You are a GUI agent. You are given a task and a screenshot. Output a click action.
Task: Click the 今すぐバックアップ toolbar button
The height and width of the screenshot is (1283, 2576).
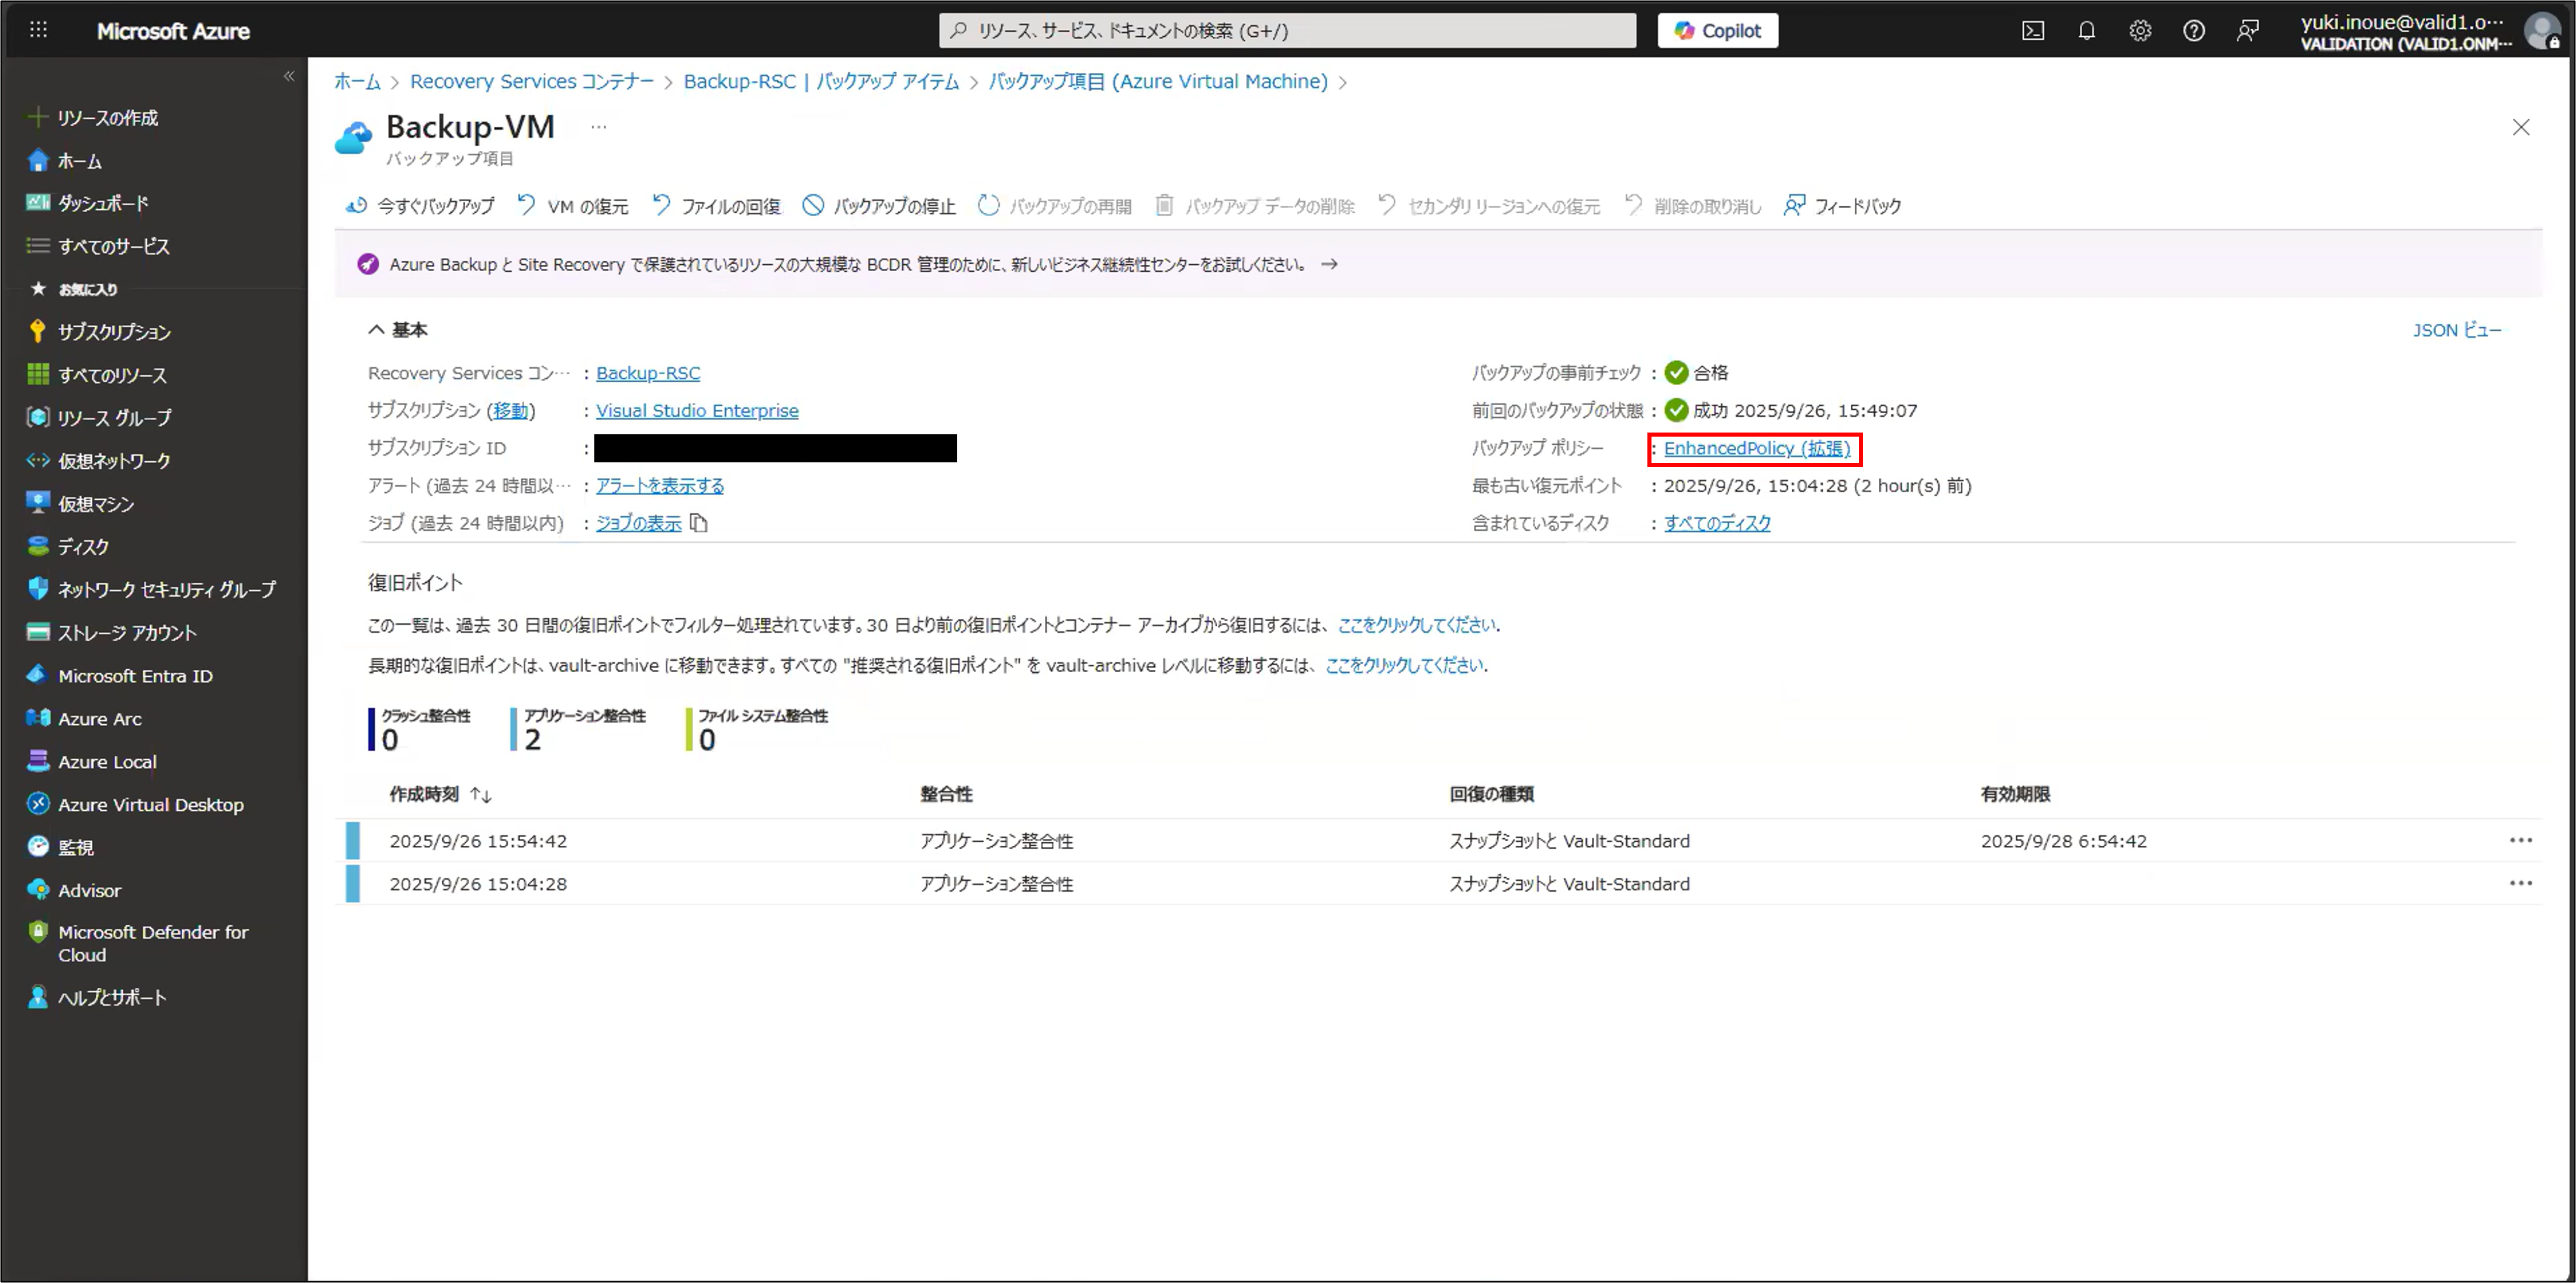(420, 206)
